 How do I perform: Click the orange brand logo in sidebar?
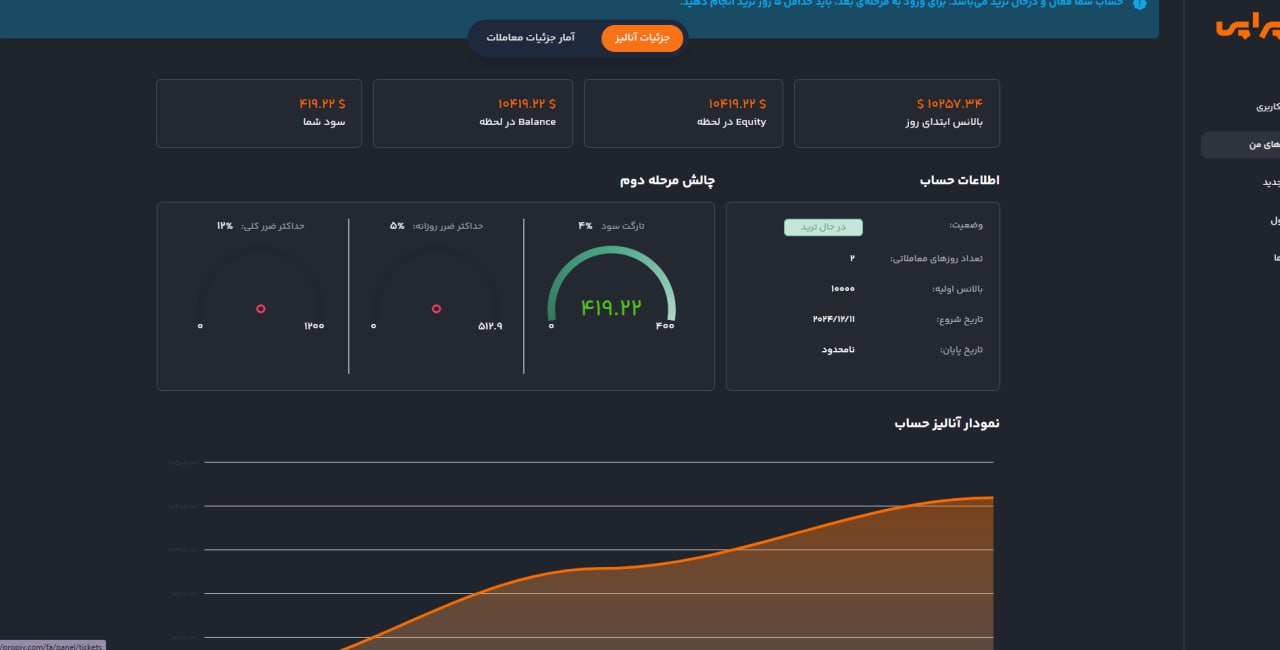[1247, 27]
